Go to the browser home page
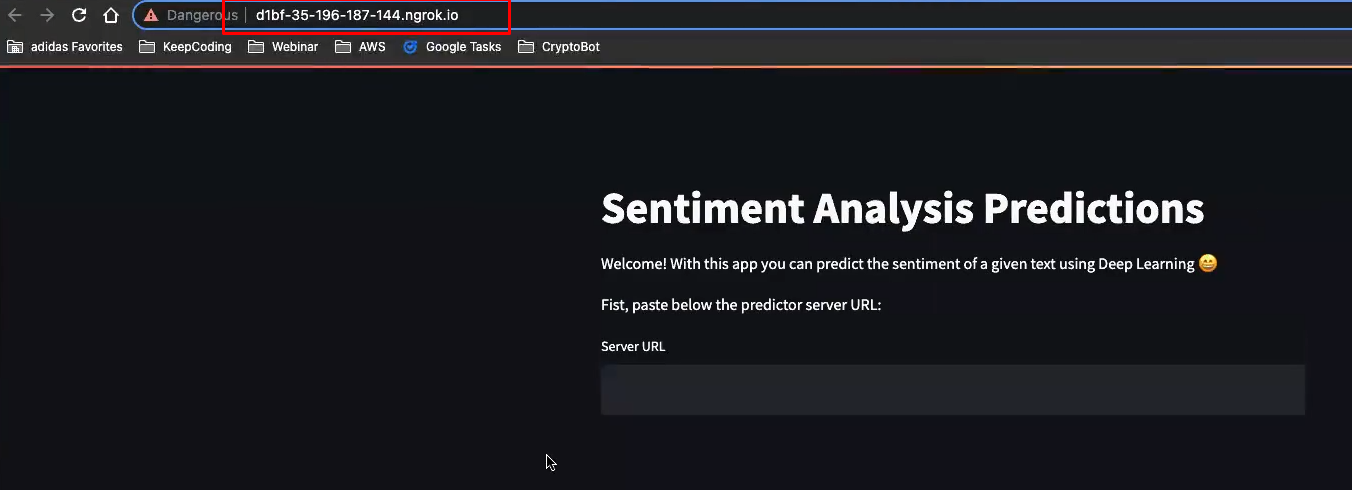The width and height of the screenshot is (1352, 490). pos(111,15)
